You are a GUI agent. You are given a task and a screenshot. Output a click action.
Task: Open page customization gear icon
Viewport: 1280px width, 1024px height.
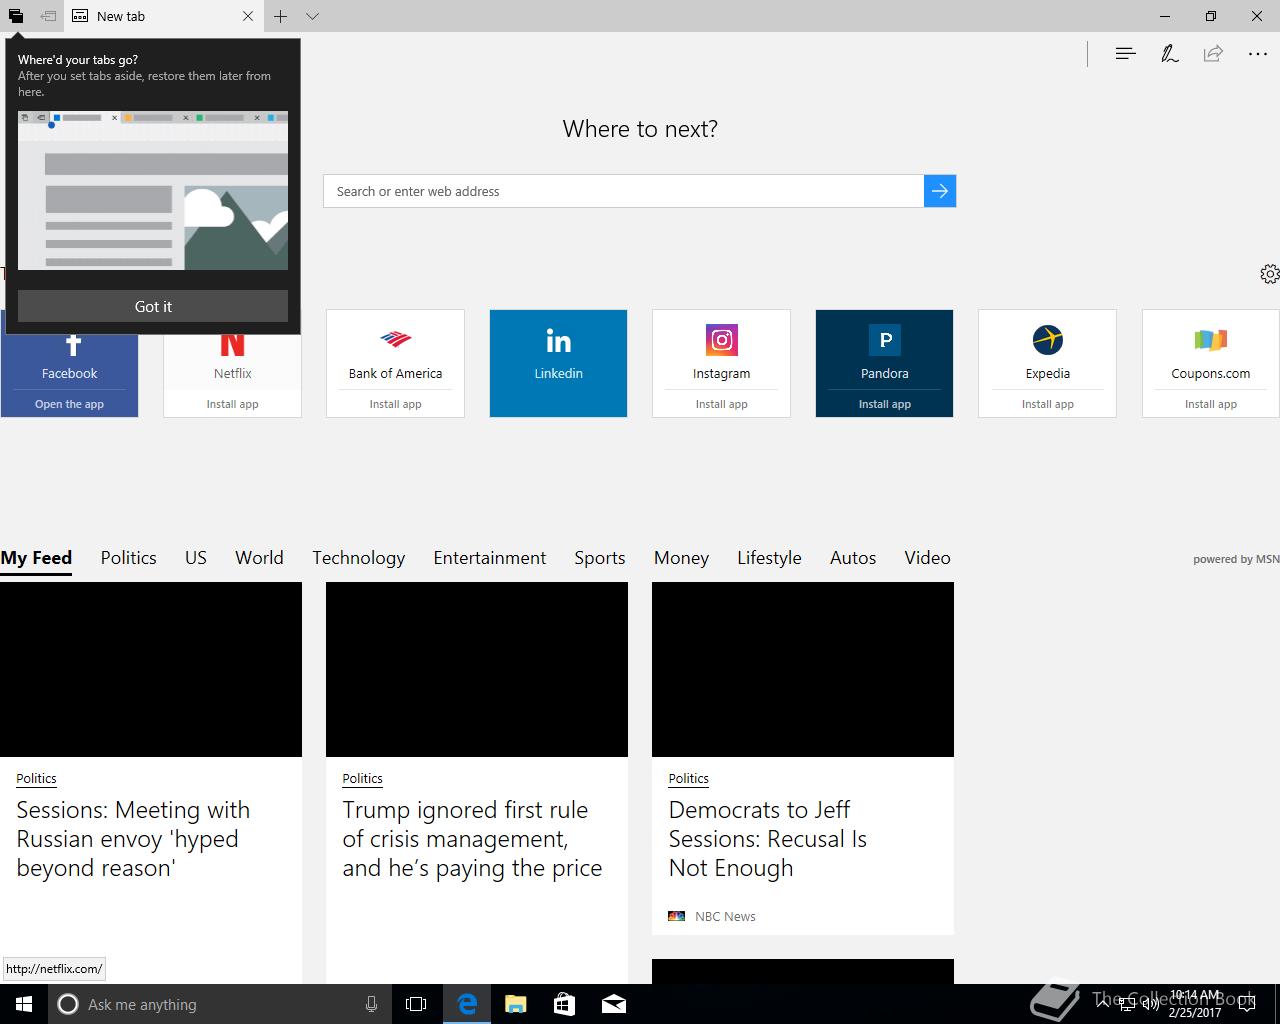(1269, 274)
